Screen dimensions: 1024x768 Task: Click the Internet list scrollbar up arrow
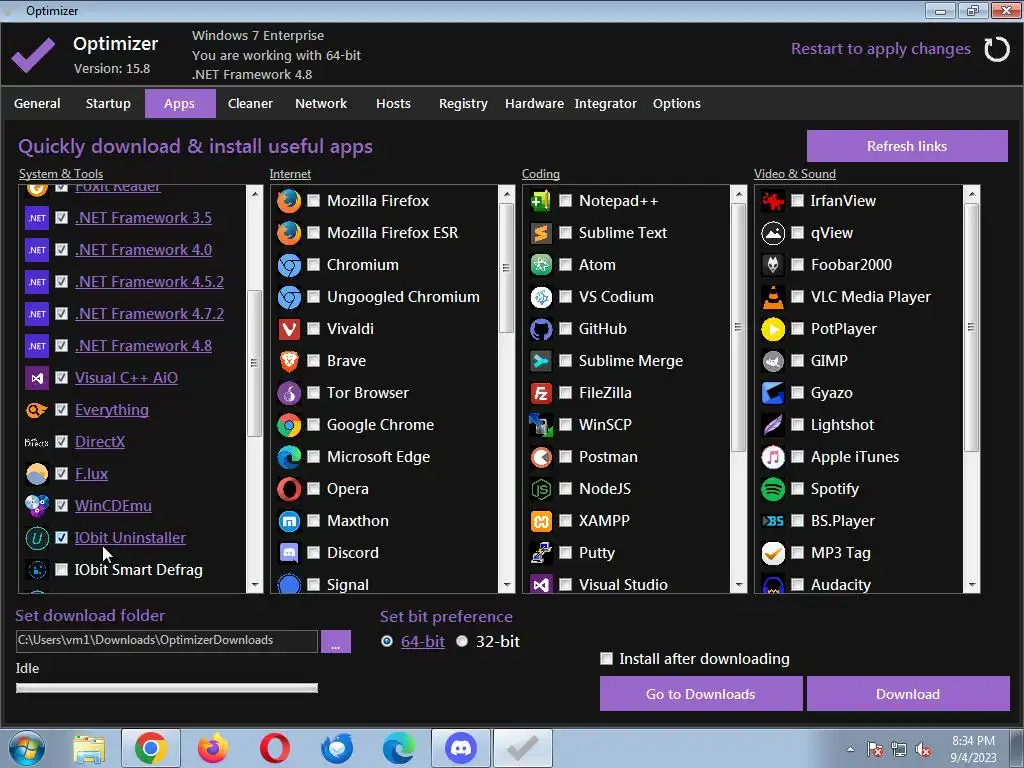(x=506, y=194)
